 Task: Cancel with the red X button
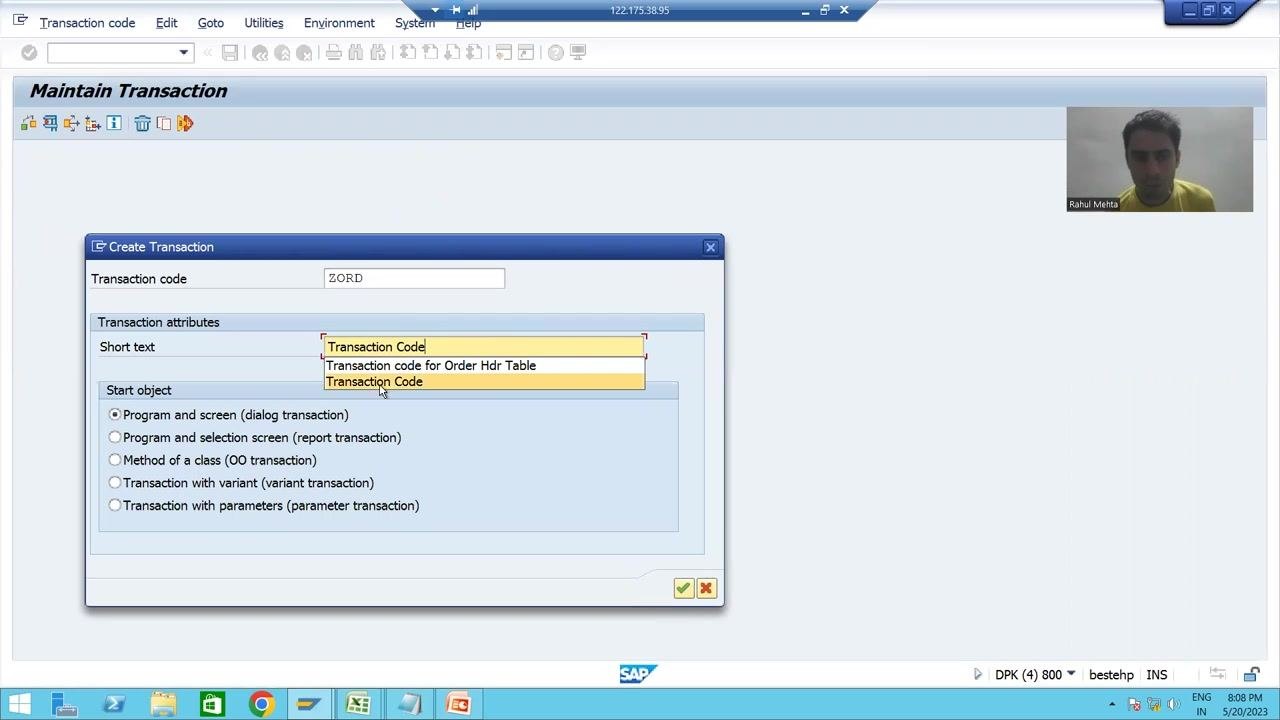click(x=706, y=588)
